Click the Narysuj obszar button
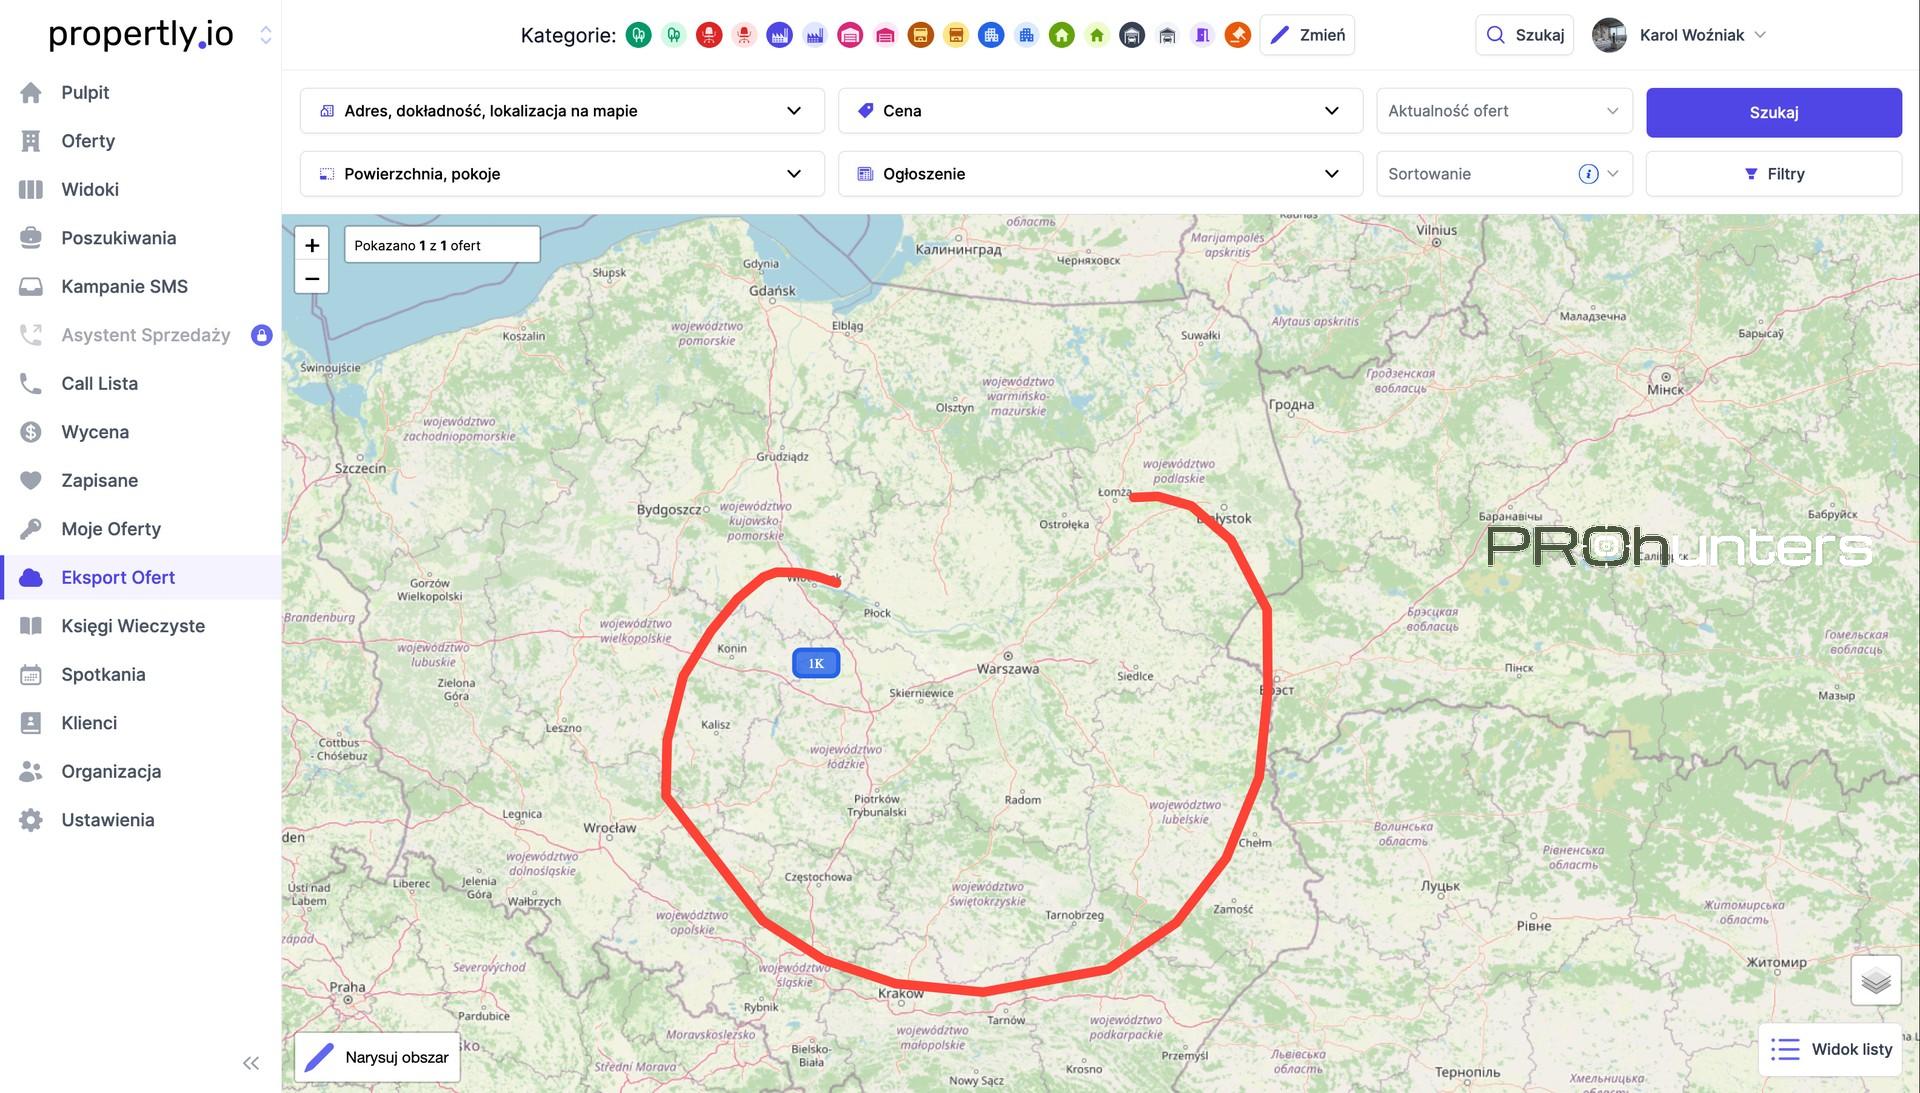 pyautogui.click(x=377, y=1057)
